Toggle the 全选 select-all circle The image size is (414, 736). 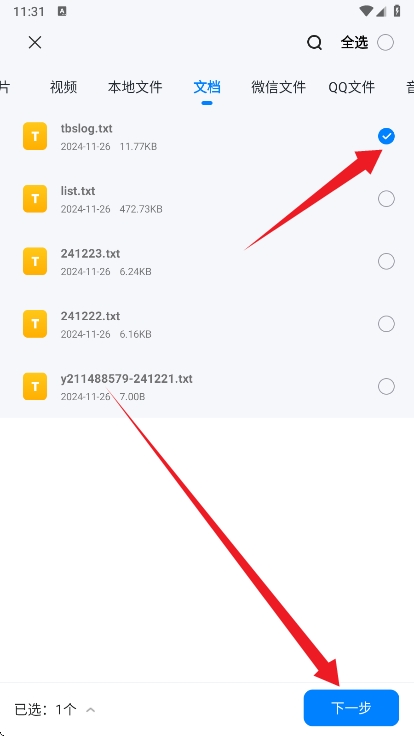pos(385,43)
